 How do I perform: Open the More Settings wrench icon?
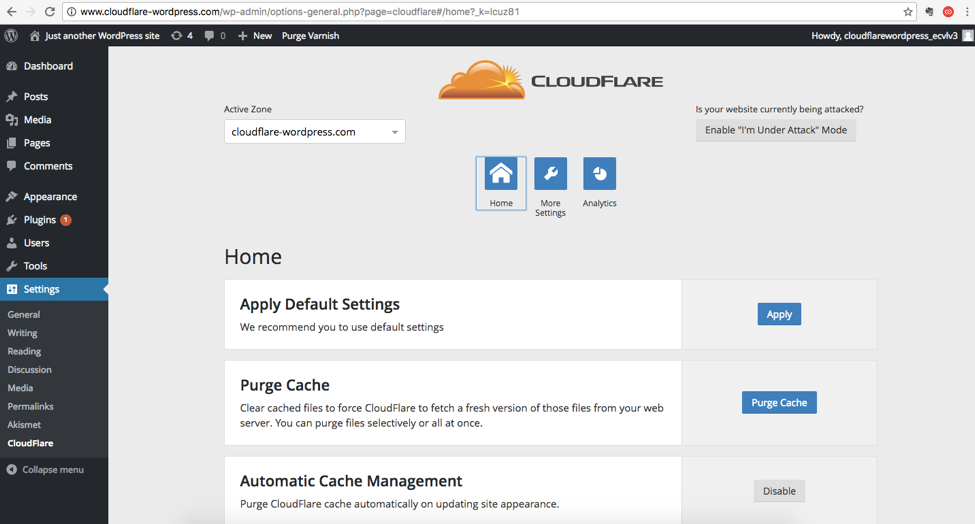pos(550,175)
